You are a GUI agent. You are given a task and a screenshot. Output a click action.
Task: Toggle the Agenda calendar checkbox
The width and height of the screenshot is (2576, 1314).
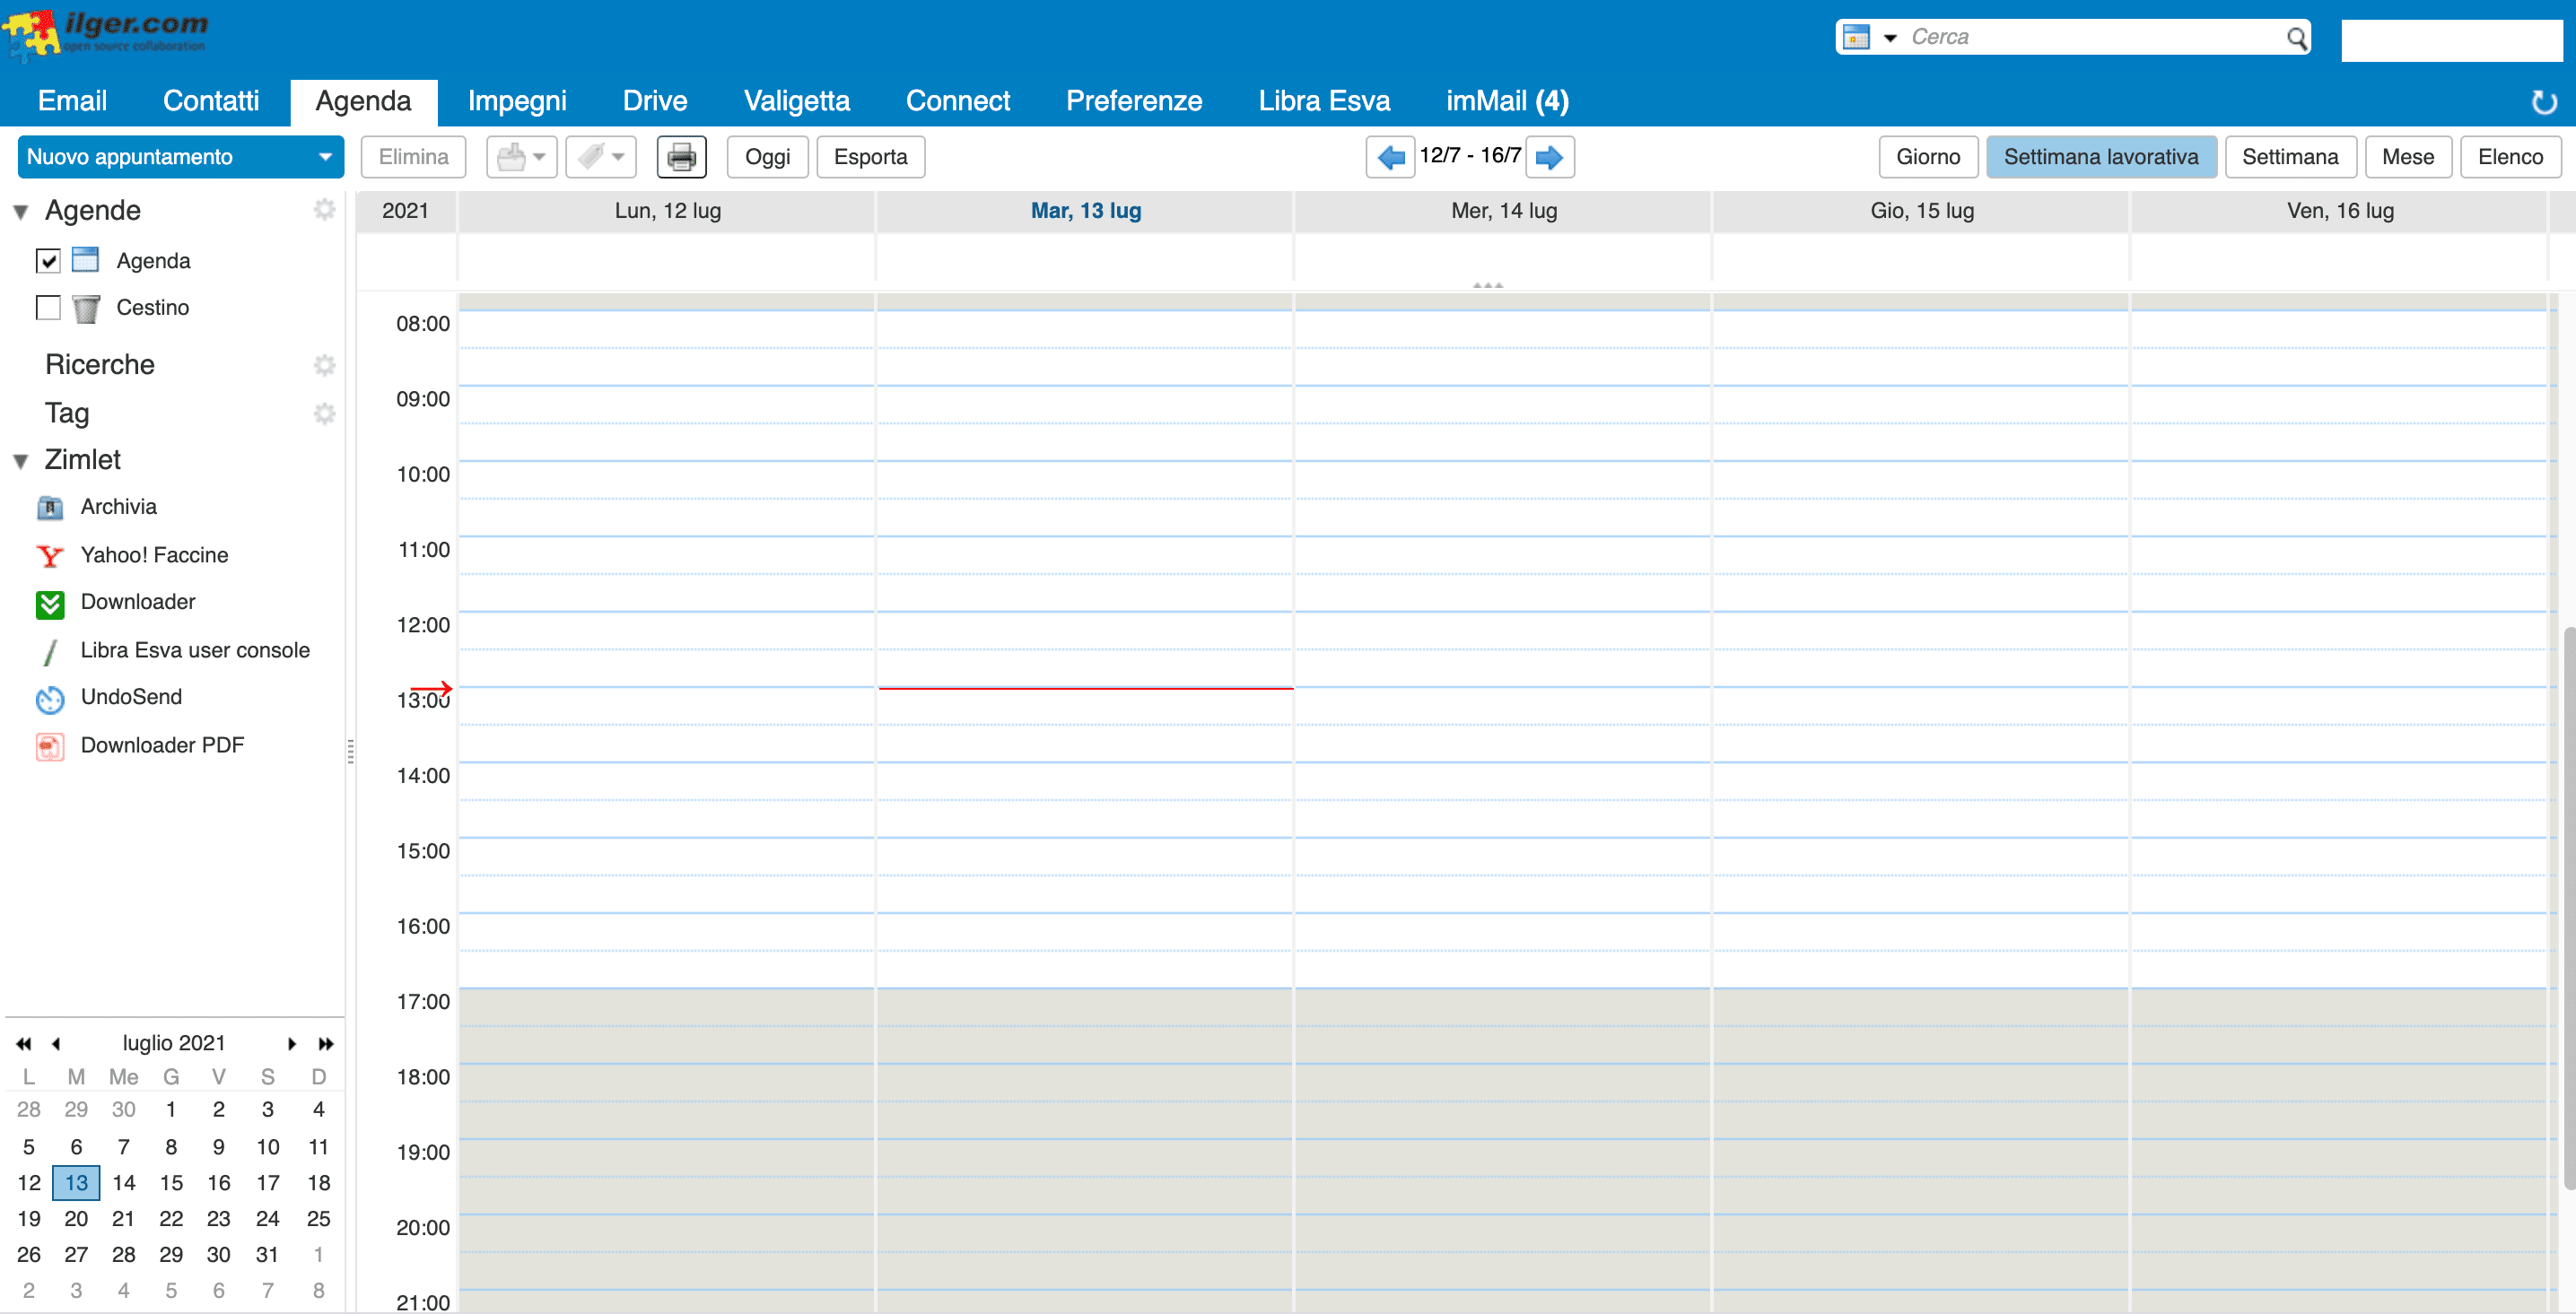(x=48, y=261)
